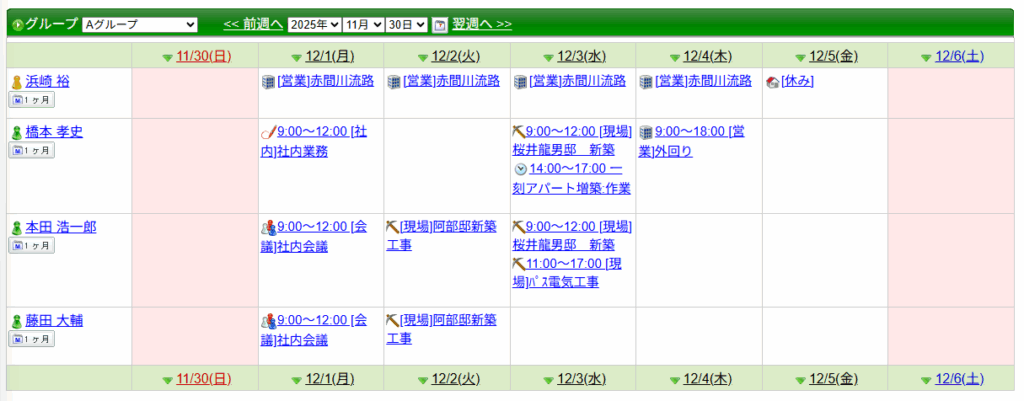
Task: Click the 1ヶ月 button under 橋本 孝史
Action: tap(32, 150)
